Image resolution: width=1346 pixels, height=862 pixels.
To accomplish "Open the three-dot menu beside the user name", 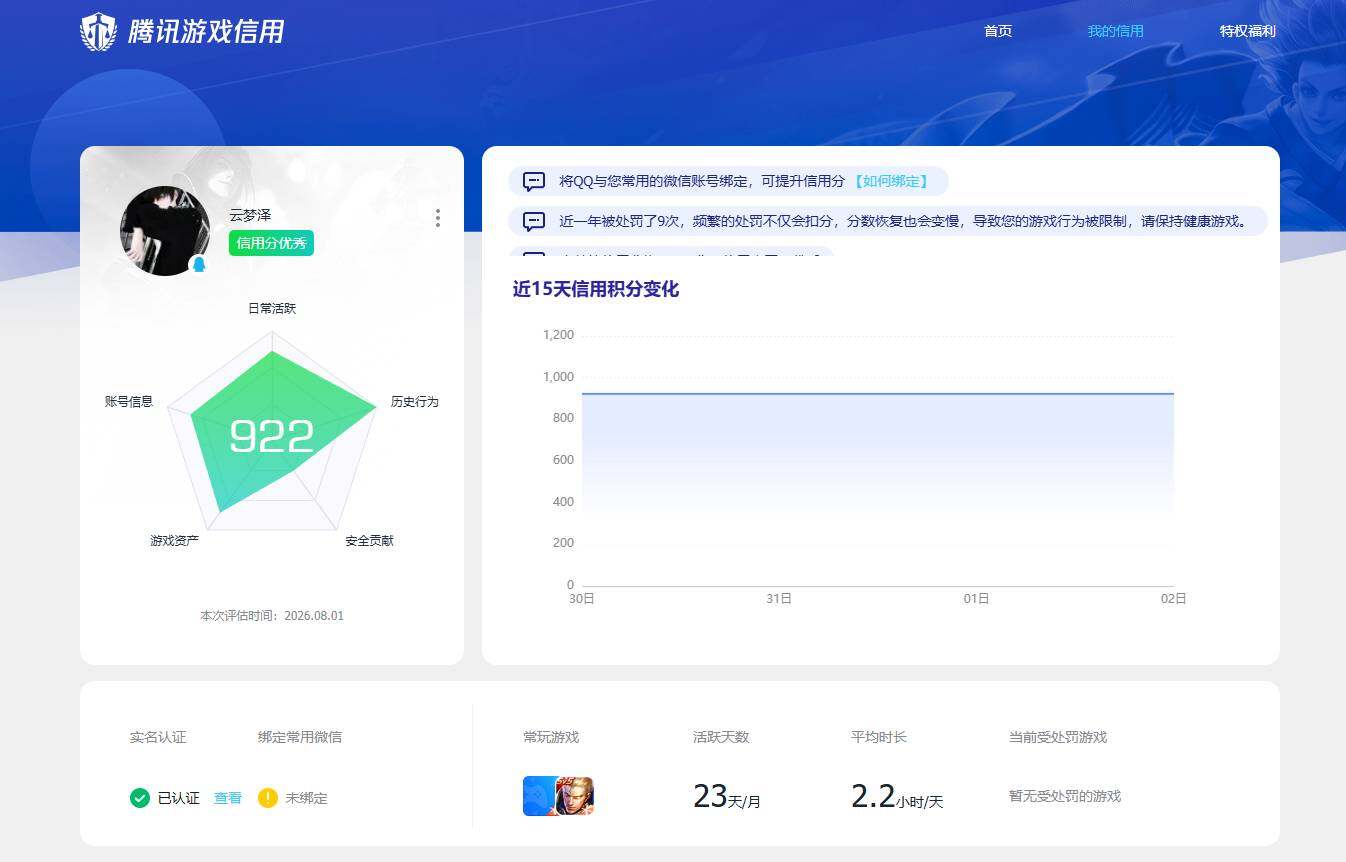I will (x=438, y=218).
